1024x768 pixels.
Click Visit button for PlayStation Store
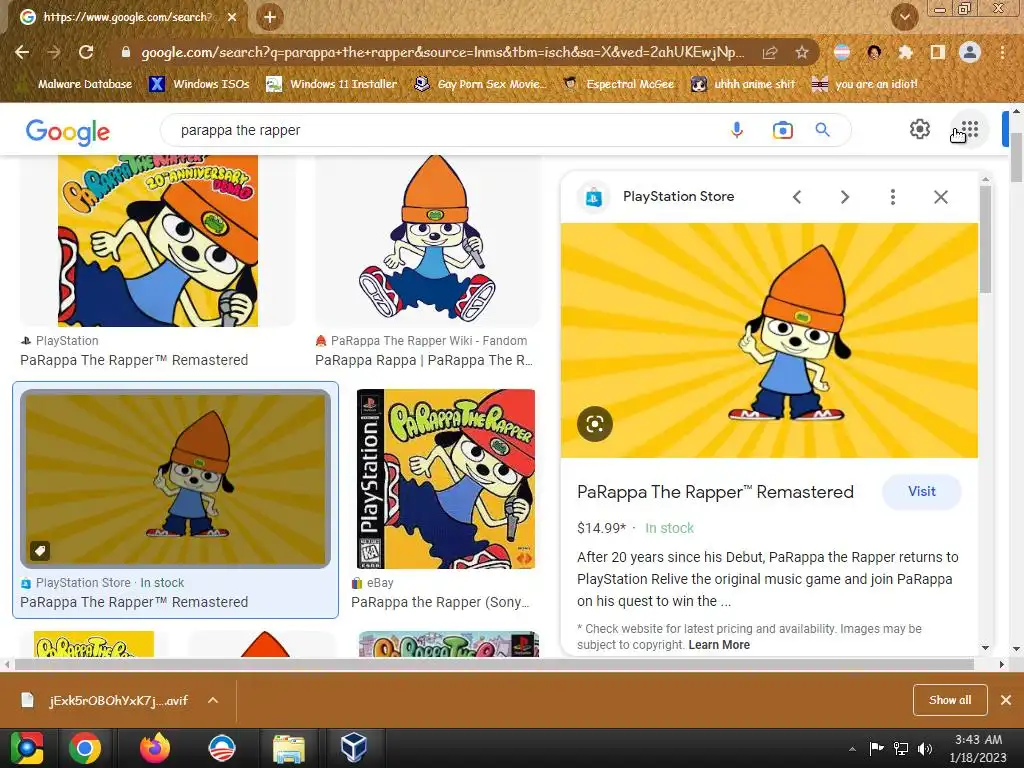tap(921, 492)
